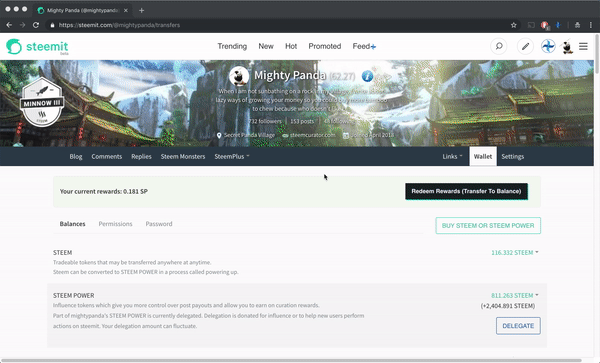Click the vertical page scrollbar

(x=597, y=54)
